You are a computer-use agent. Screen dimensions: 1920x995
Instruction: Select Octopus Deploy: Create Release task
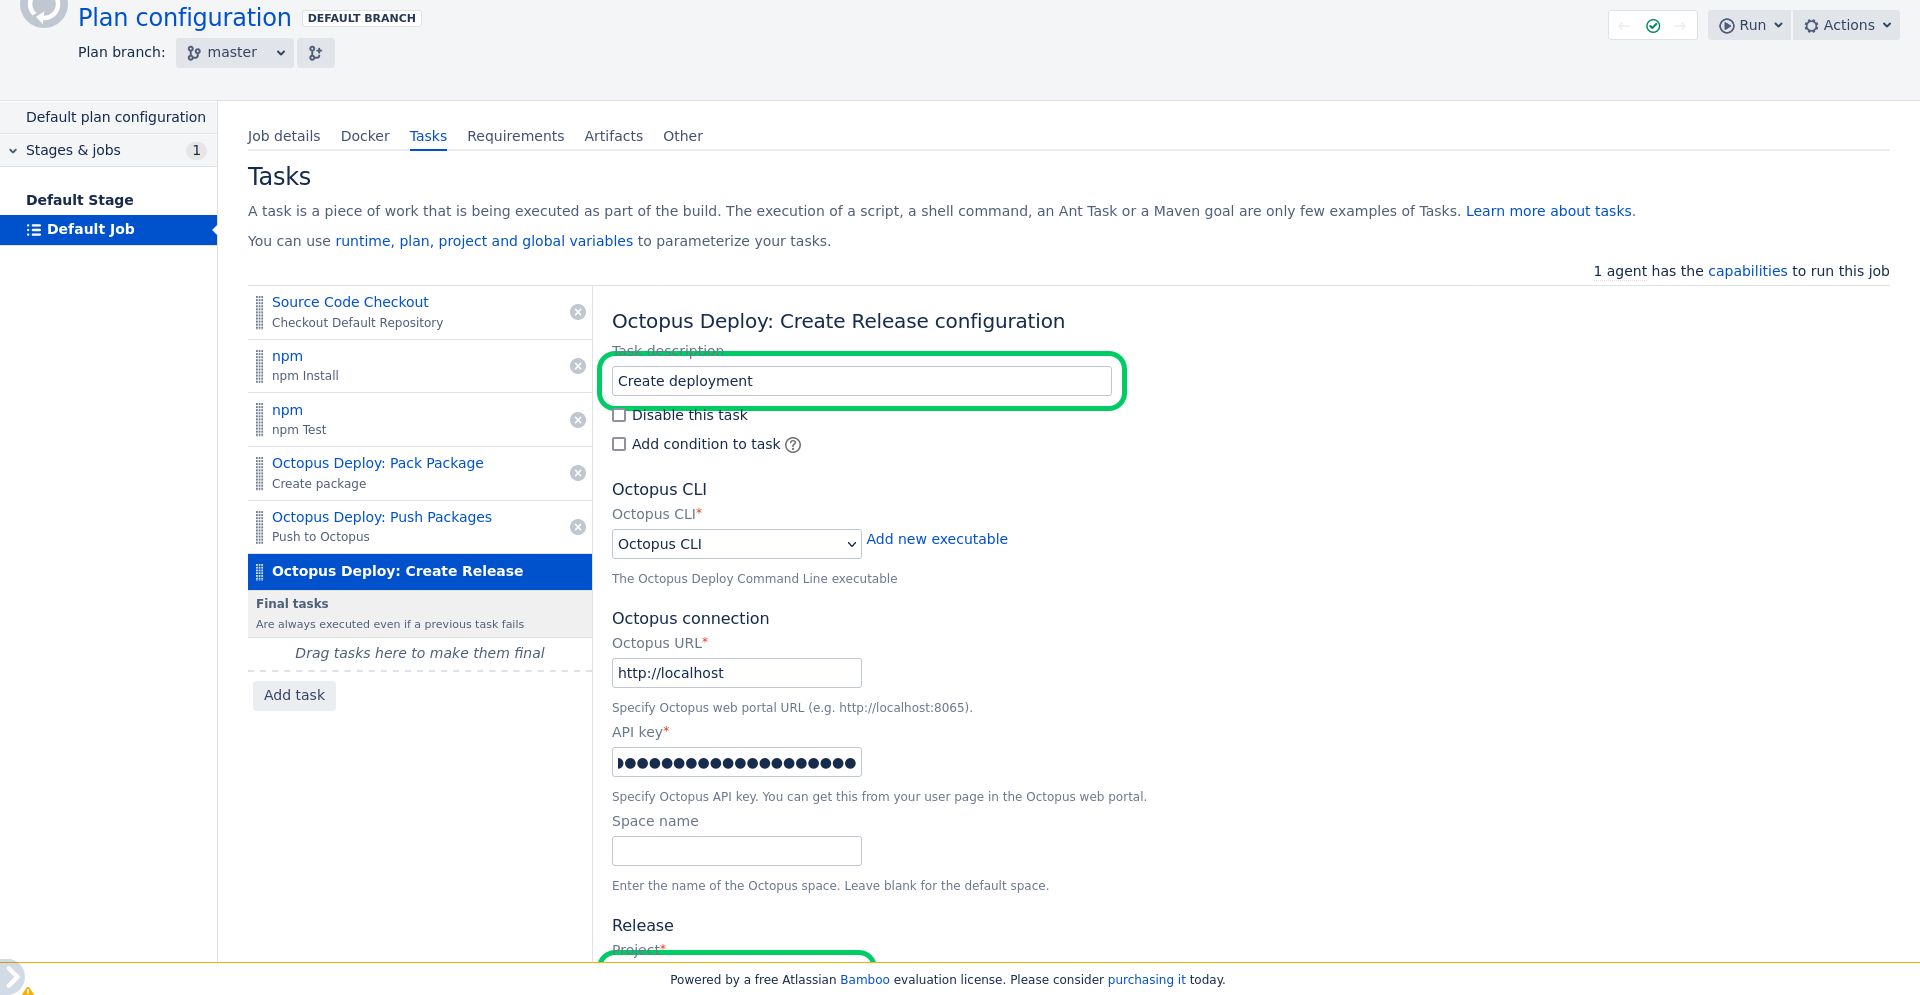click(420, 571)
